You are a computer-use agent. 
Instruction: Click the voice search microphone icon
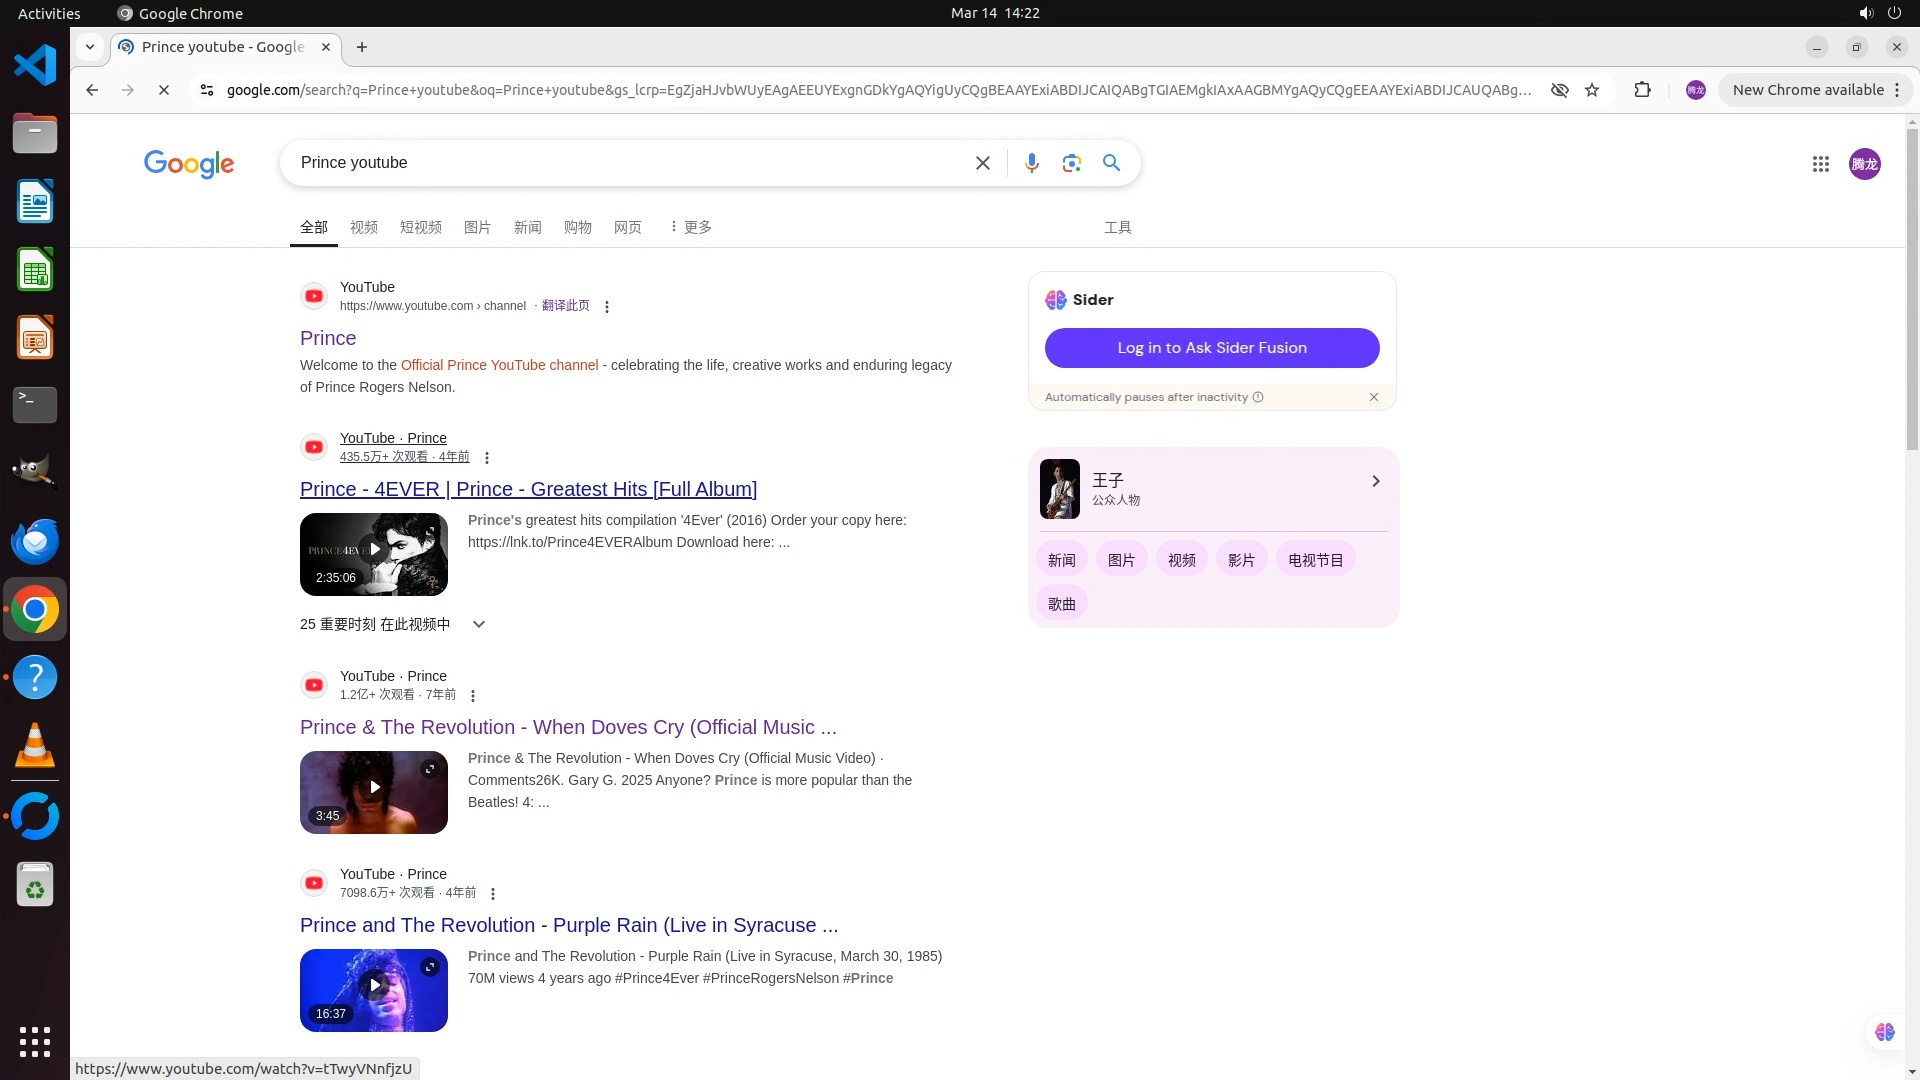[x=1031, y=163]
